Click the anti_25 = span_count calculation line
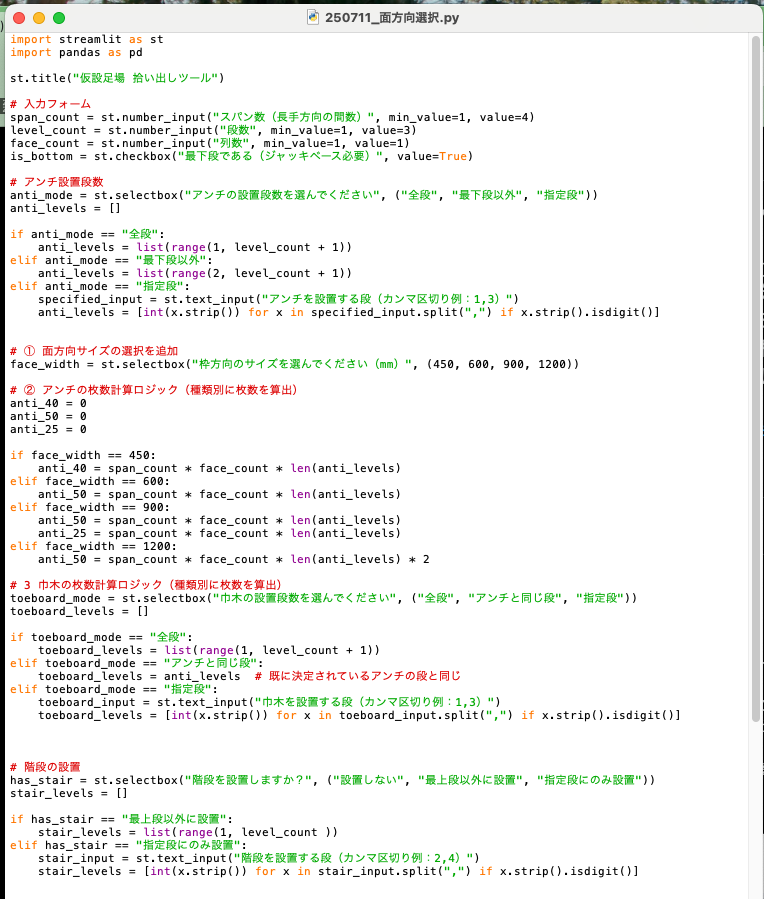The height and width of the screenshot is (899, 764). pyautogui.click(x=220, y=534)
